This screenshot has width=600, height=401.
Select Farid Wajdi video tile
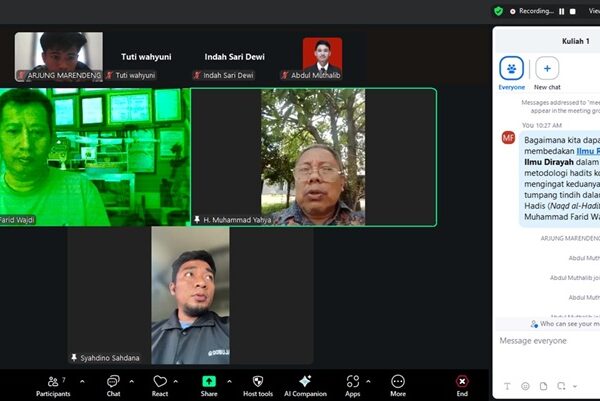(x=95, y=157)
